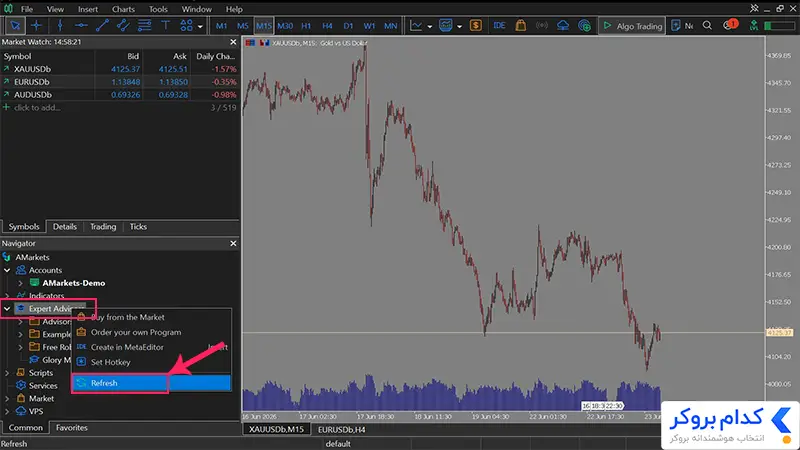Switch to the EURUSDb,H4 chart tab
The width and height of the screenshot is (800, 450).
tap(341, 430)
